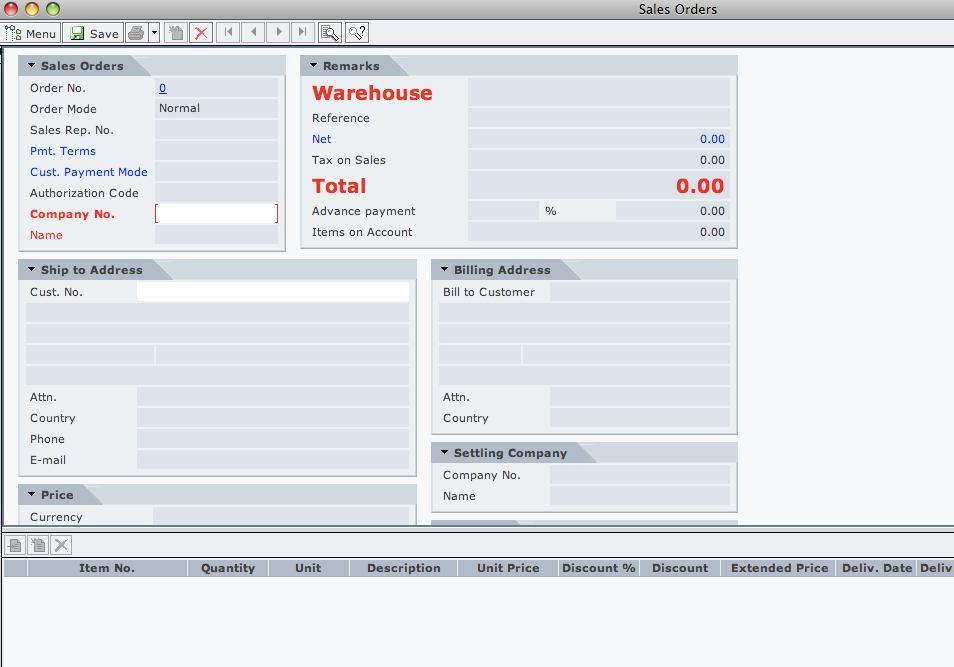
Task: Click the Item No. column header
Action: (x=107, y=568)
